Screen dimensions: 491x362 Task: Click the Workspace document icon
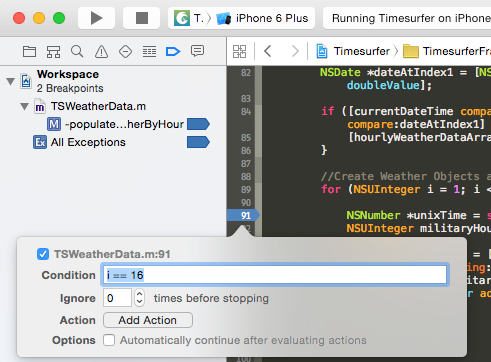[x=26, y=81]
